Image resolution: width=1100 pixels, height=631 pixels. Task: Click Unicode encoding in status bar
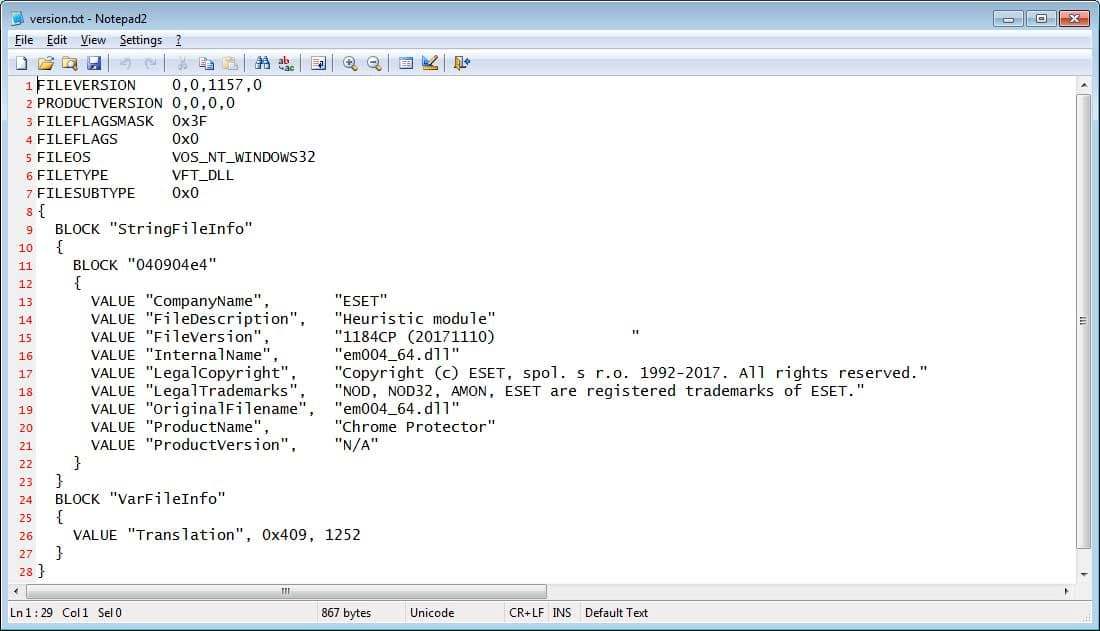click(x=432, y=613)
